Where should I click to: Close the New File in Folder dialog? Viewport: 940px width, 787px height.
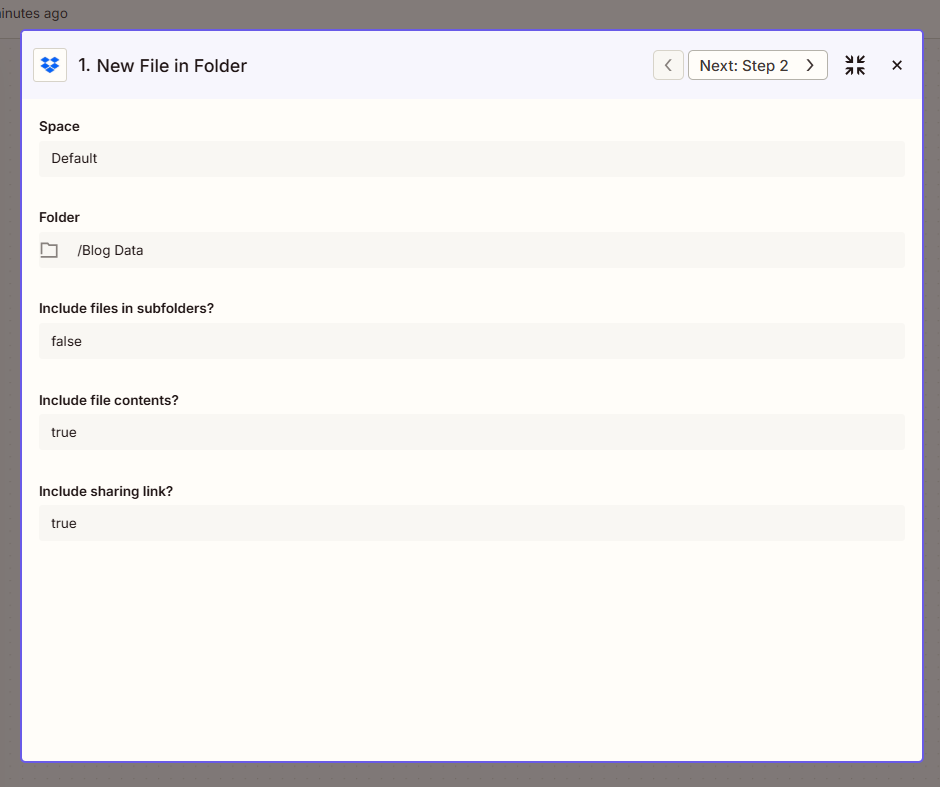point(897,65)
